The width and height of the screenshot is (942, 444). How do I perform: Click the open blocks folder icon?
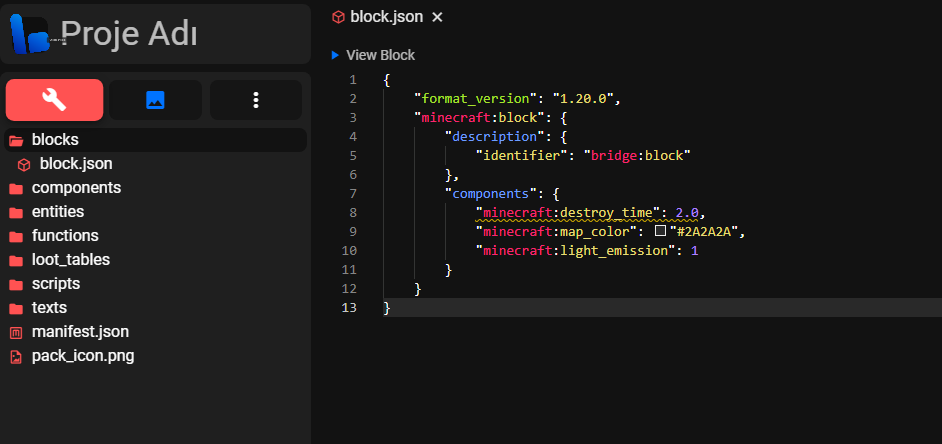[16, 140]
